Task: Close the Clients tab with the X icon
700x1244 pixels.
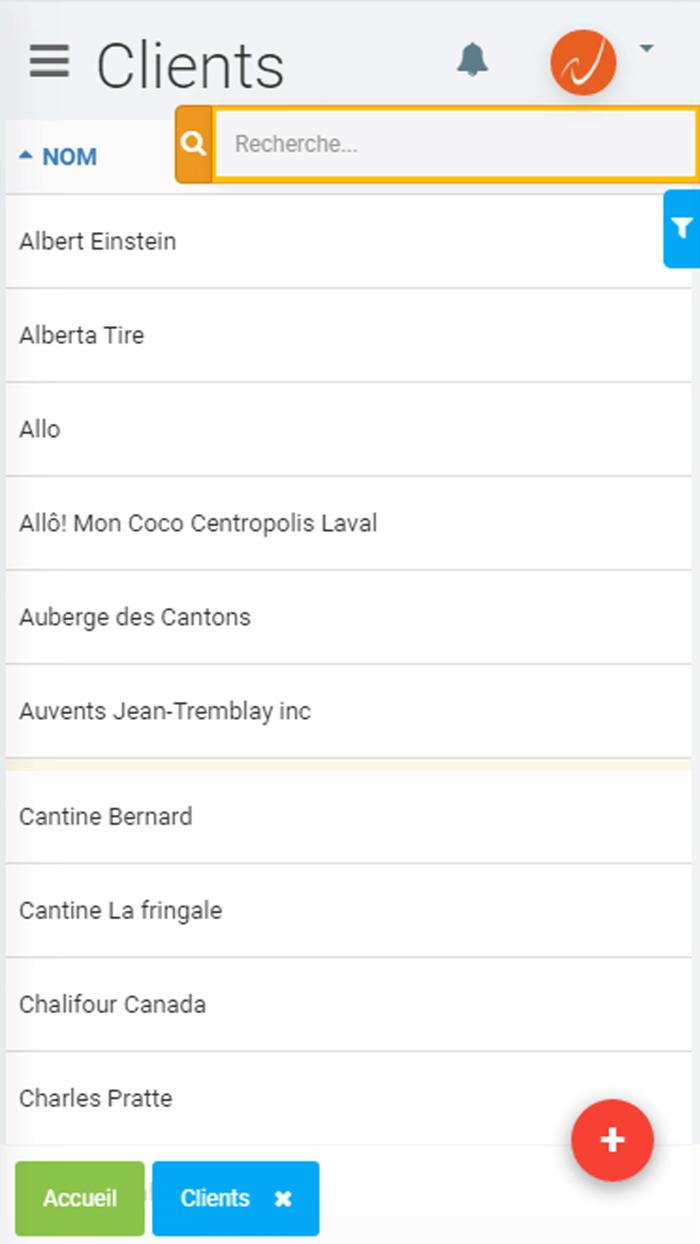Action: click(281, 1198)
